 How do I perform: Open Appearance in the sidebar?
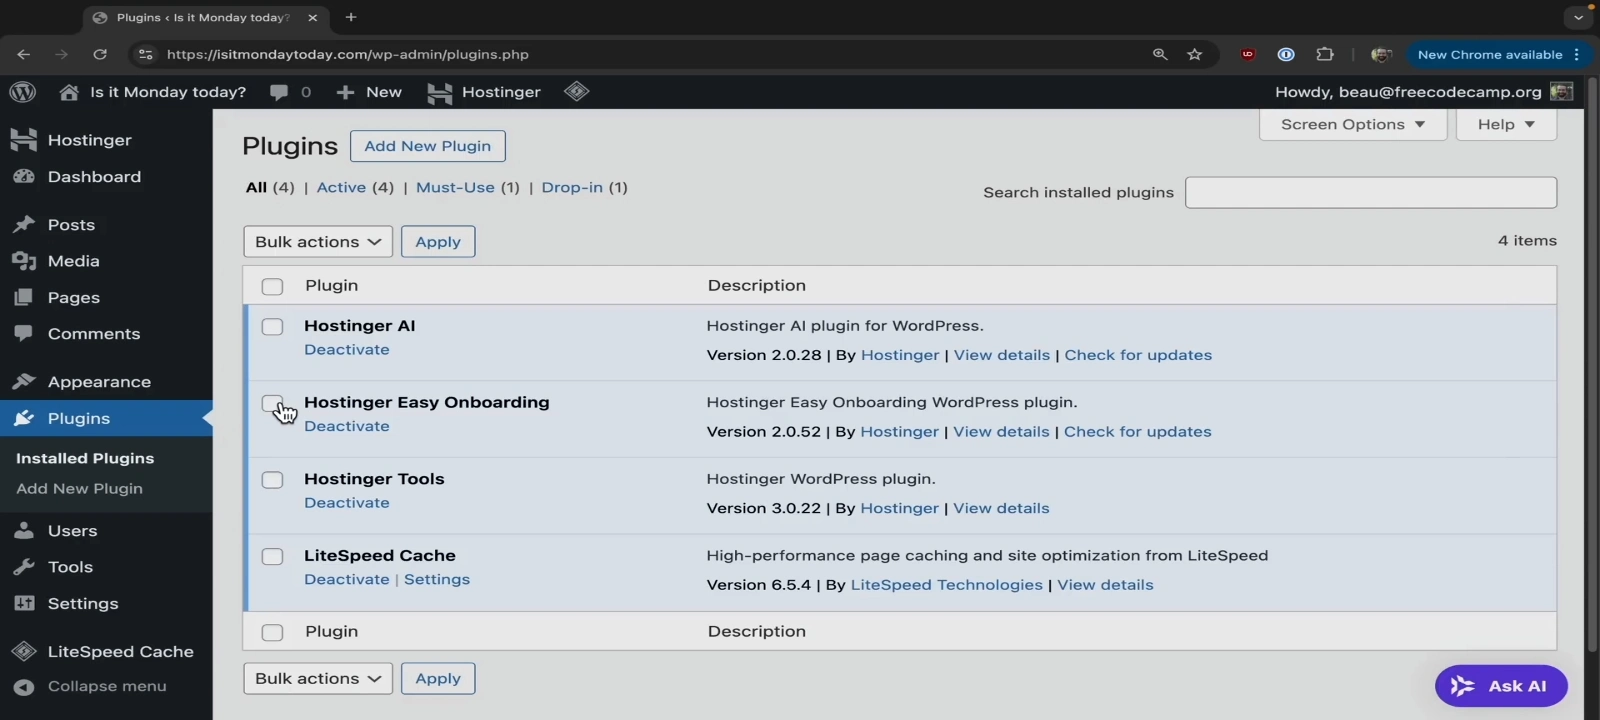pos(106,382)
